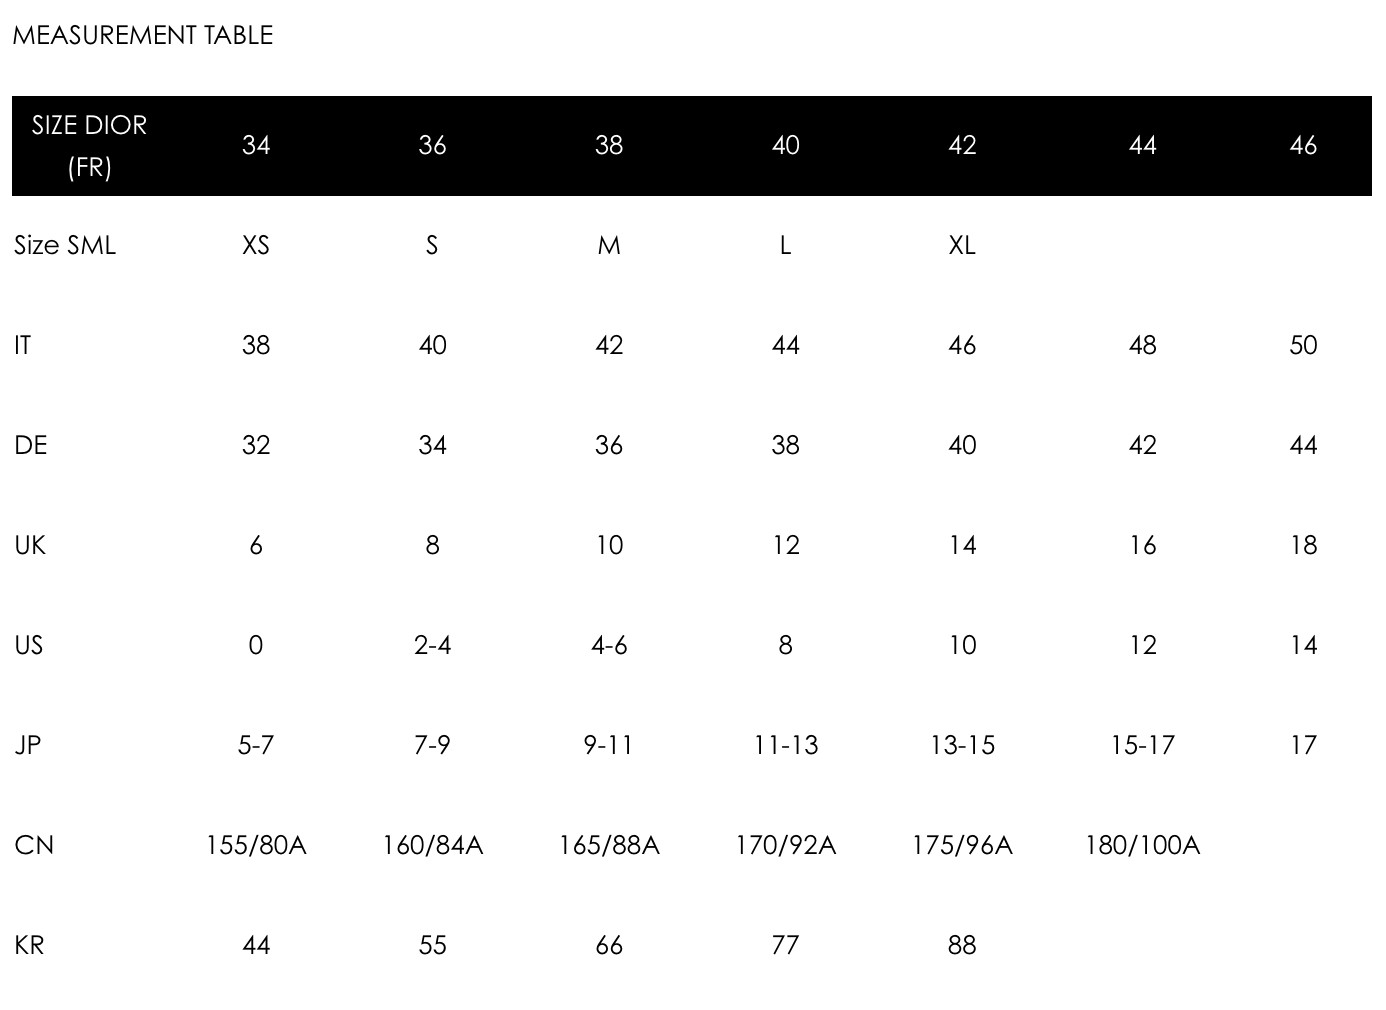The width and height of the screenshot is (1386, 1010).
Task: Click the 2-4 value in the US row
Action: tap(432, 645)
